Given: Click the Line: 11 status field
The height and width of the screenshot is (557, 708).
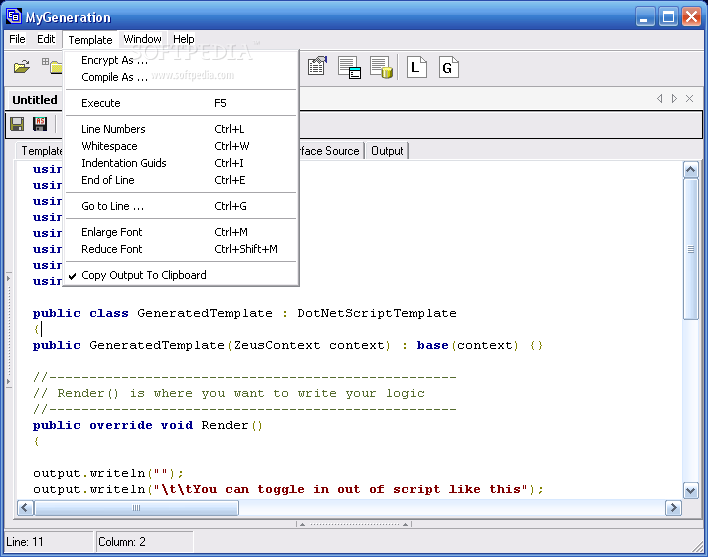Looking at the screenshot, I should tap(48, 542).
